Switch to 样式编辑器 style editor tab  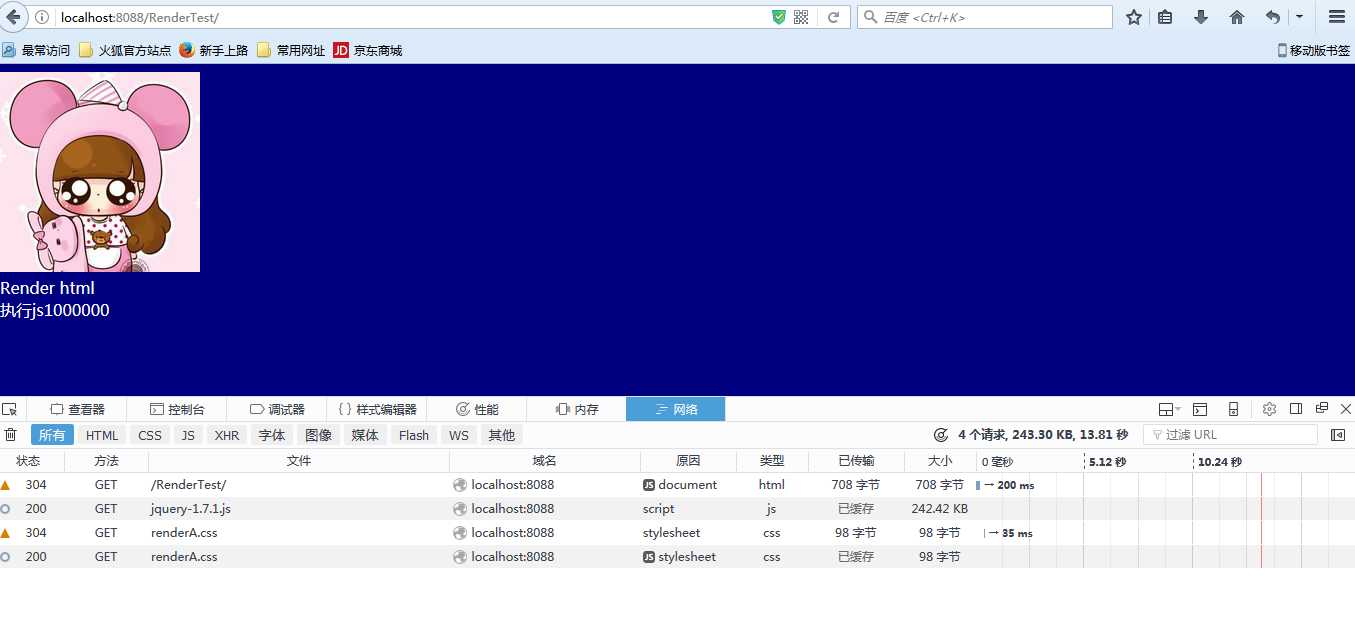click(377, 409)
